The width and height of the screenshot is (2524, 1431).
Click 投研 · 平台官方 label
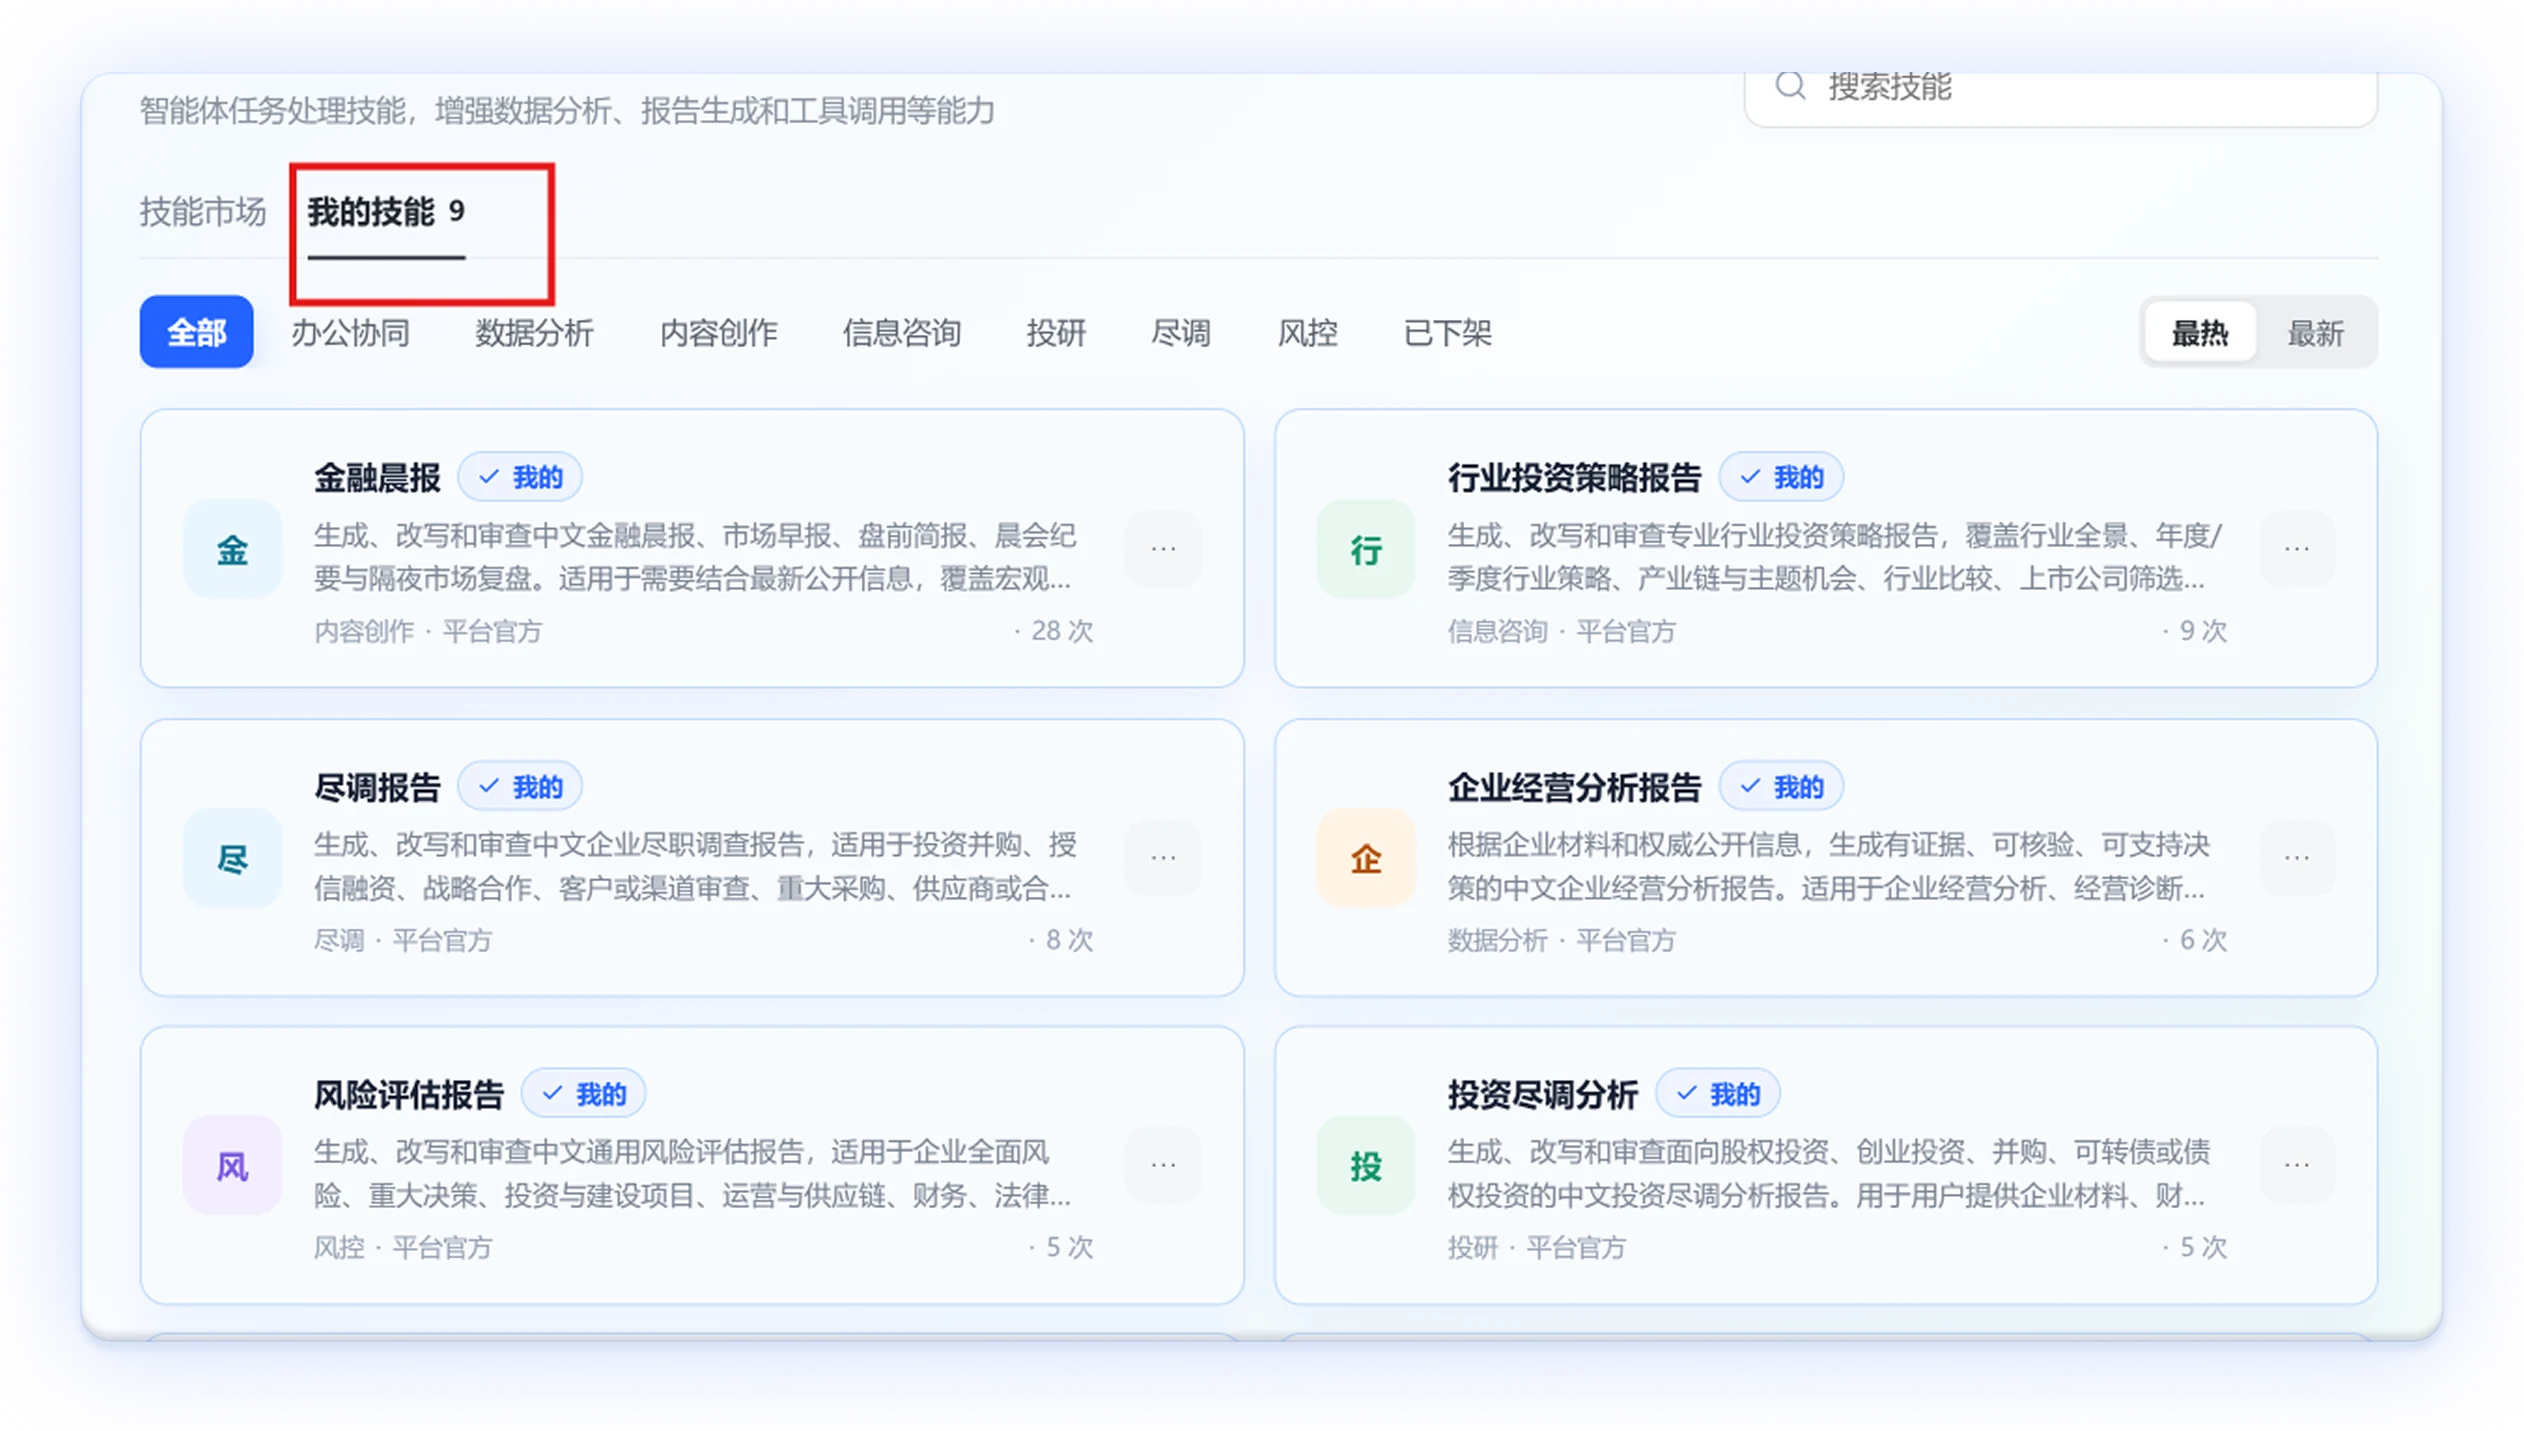tap(1536, 1248)
